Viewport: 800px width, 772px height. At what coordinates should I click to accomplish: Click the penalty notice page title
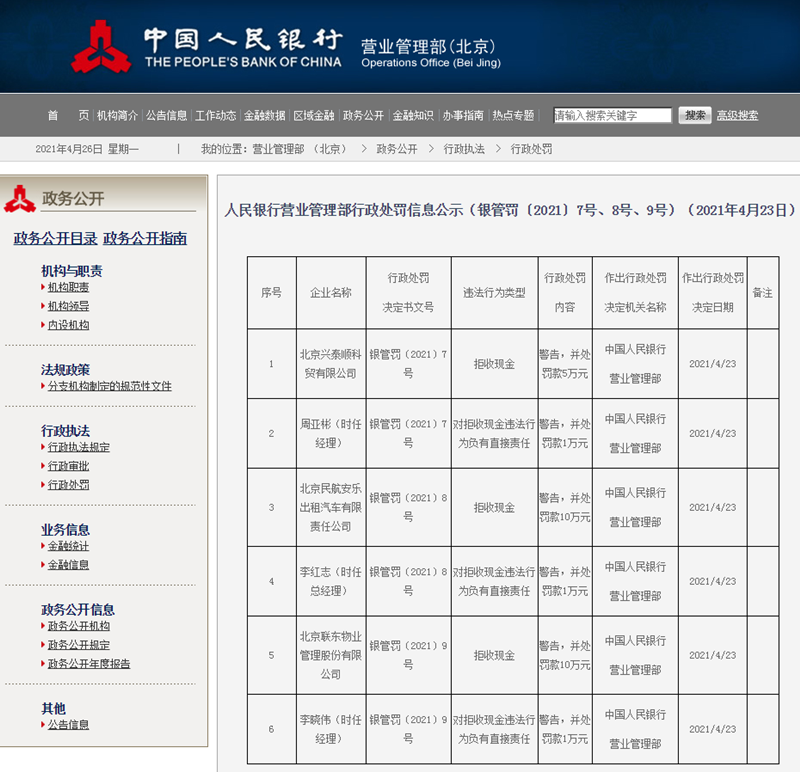tap(510, 210)
